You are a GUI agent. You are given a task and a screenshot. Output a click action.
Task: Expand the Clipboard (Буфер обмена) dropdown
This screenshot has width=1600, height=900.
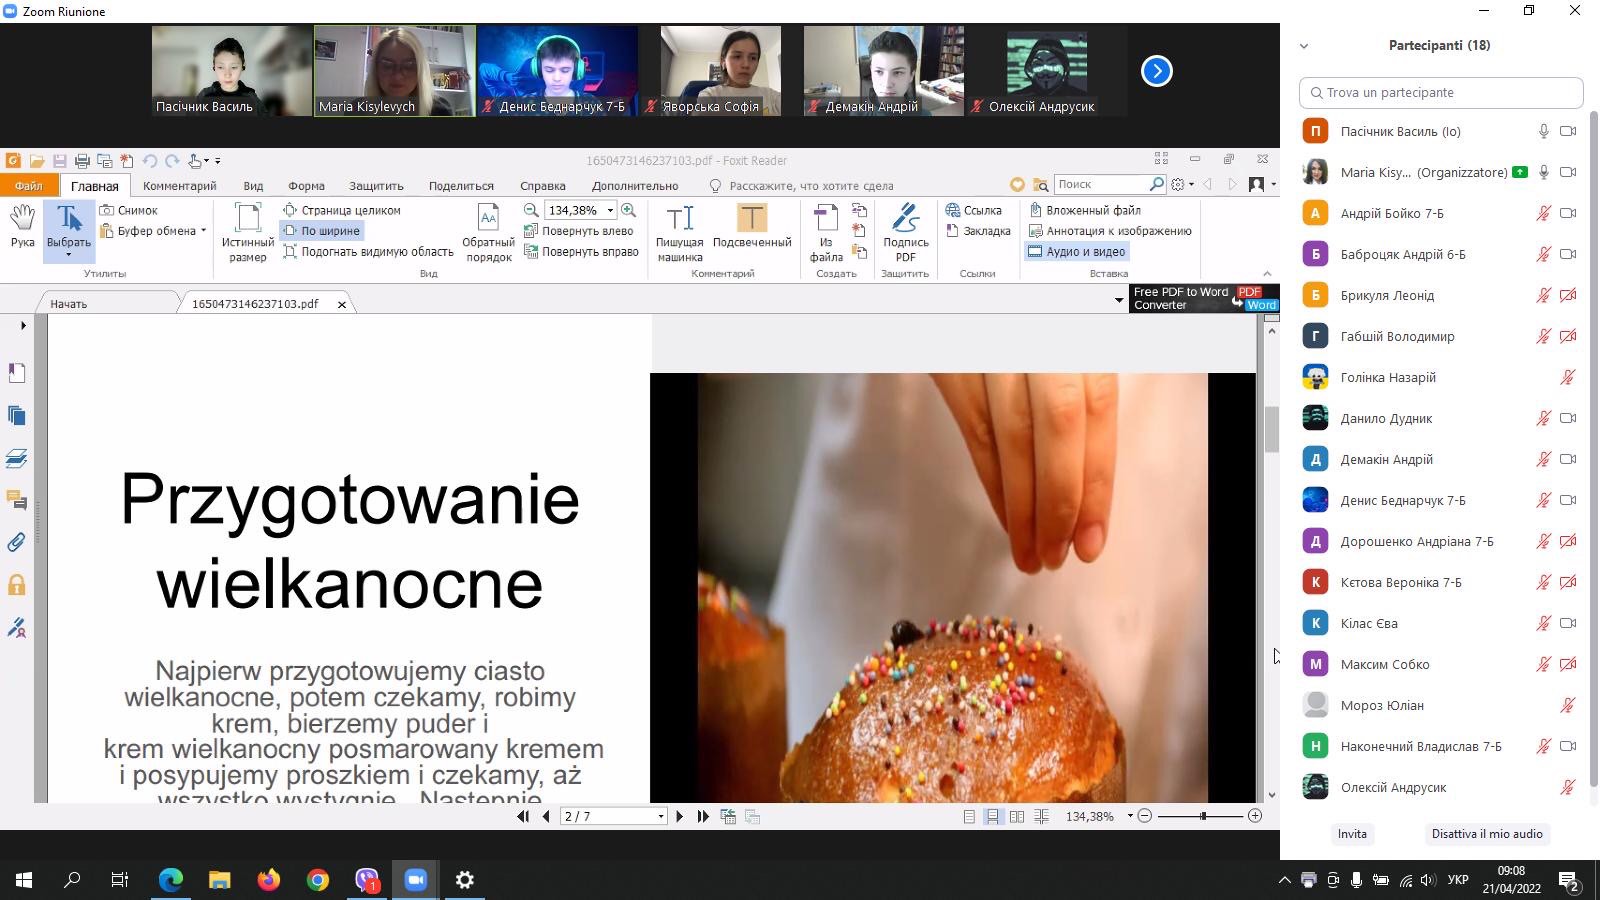(x=203, y=231)
